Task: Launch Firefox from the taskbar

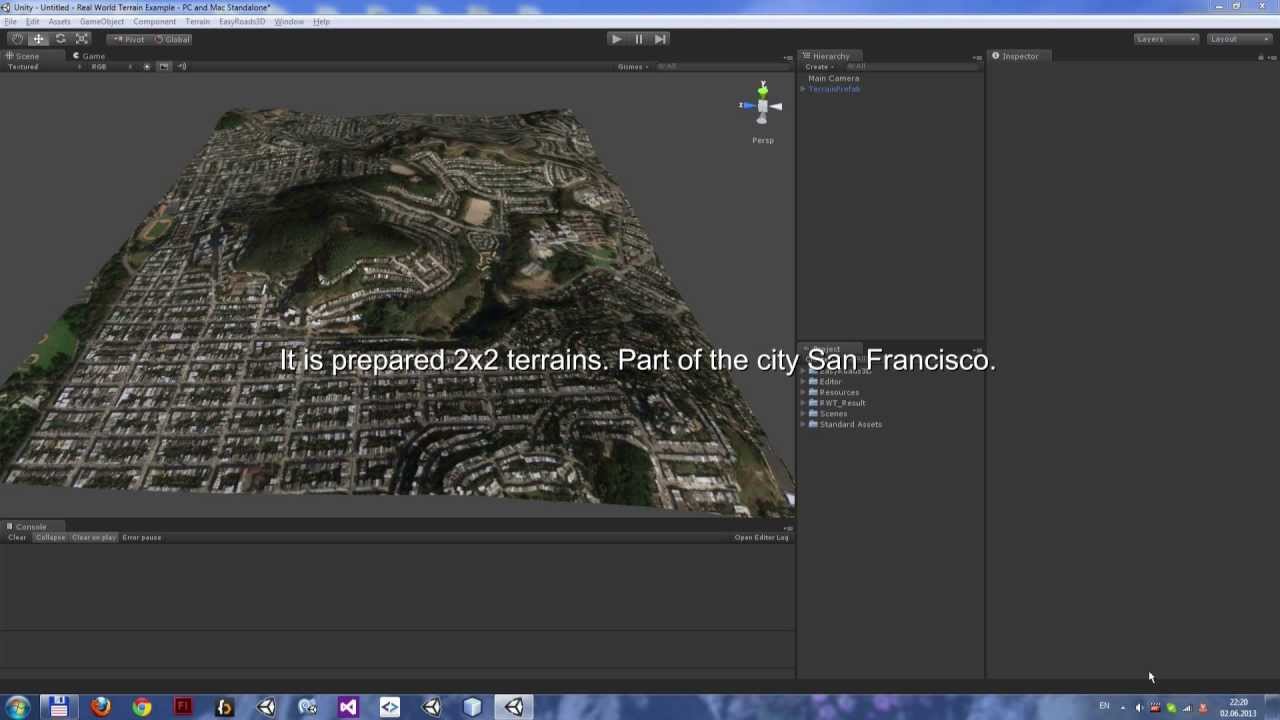Action: [100, 707]
